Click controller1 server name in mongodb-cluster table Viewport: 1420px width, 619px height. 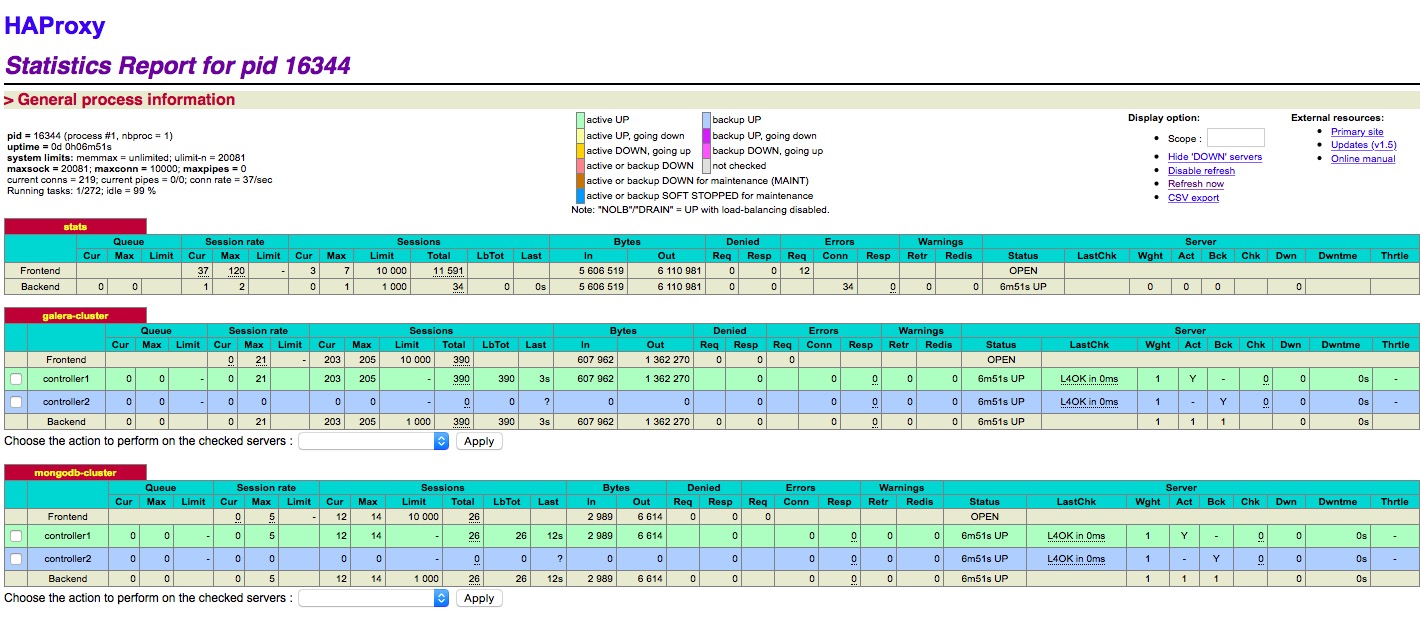tap(66, 537)
